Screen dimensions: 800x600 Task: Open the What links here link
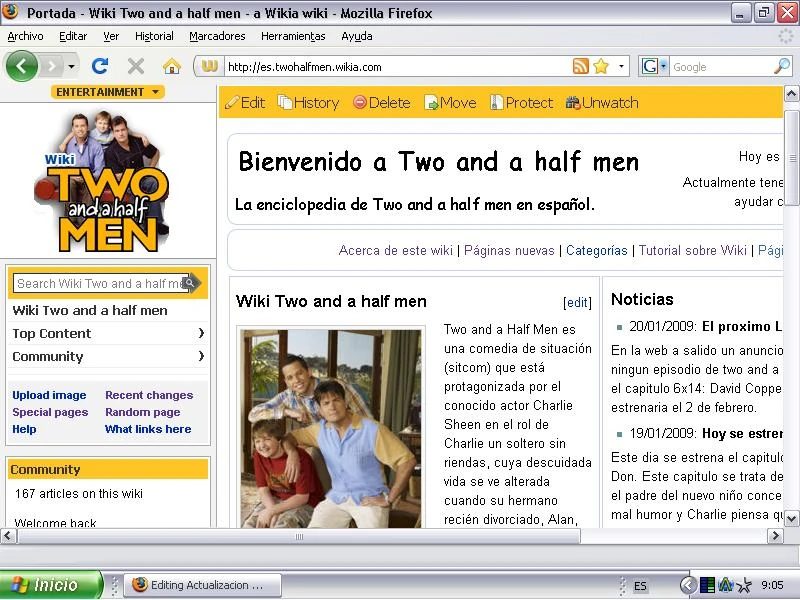[148, 429]
